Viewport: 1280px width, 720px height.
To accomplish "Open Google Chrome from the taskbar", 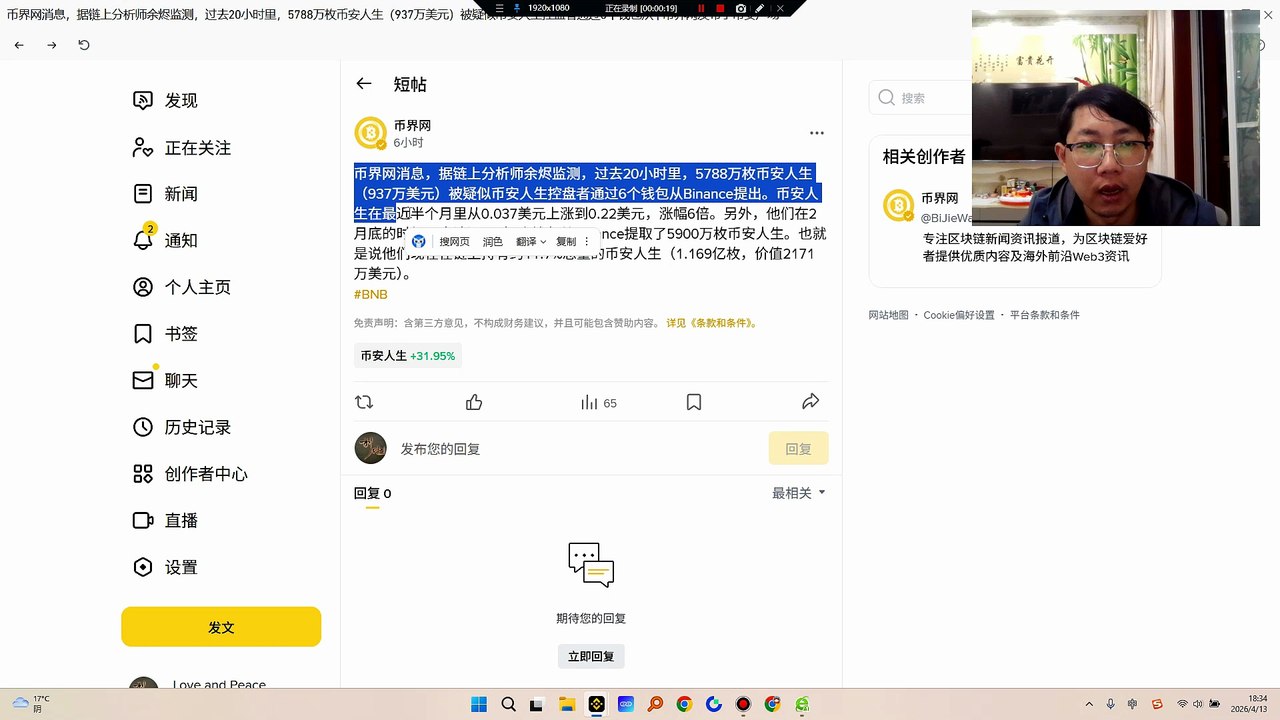I will pos(684,704).
